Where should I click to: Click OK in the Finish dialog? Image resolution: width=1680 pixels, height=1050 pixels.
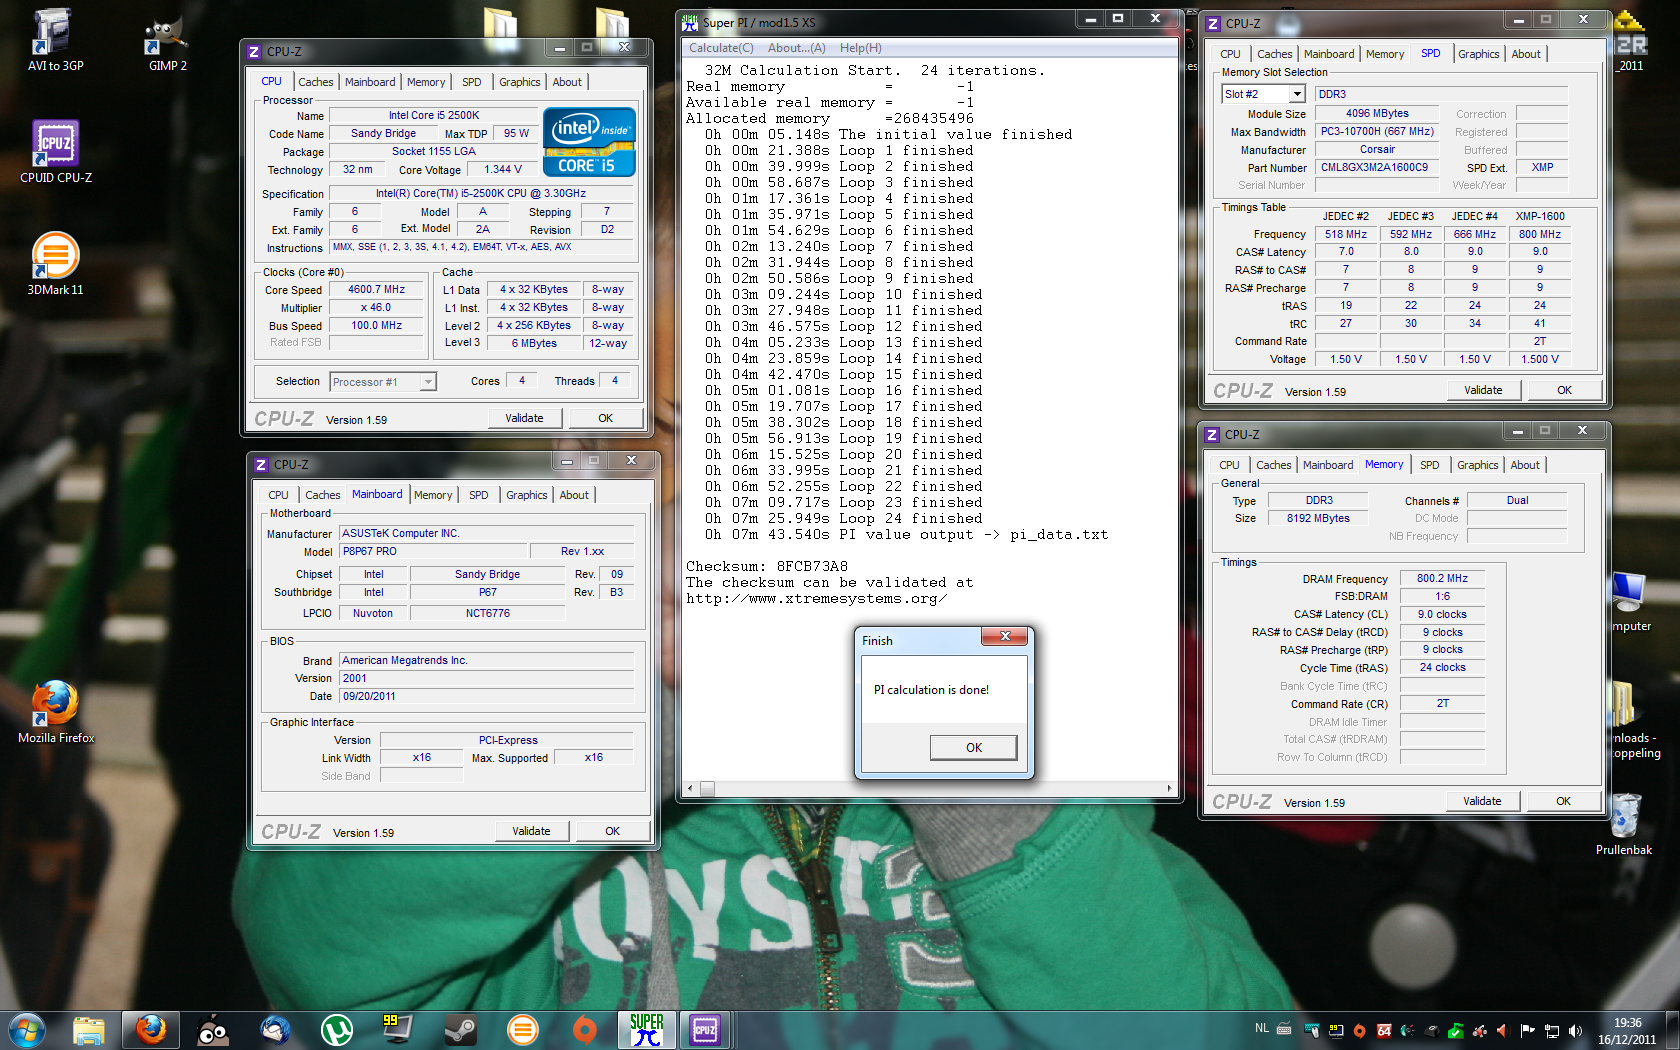974,748
